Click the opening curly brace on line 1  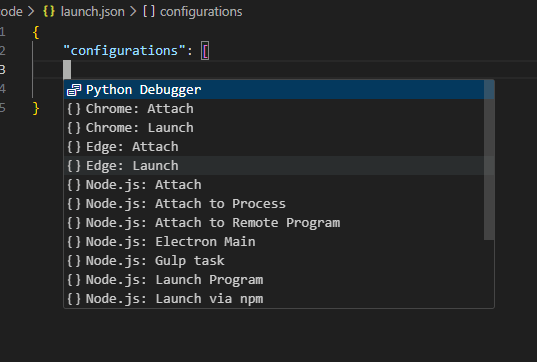(x=36, y=33)
